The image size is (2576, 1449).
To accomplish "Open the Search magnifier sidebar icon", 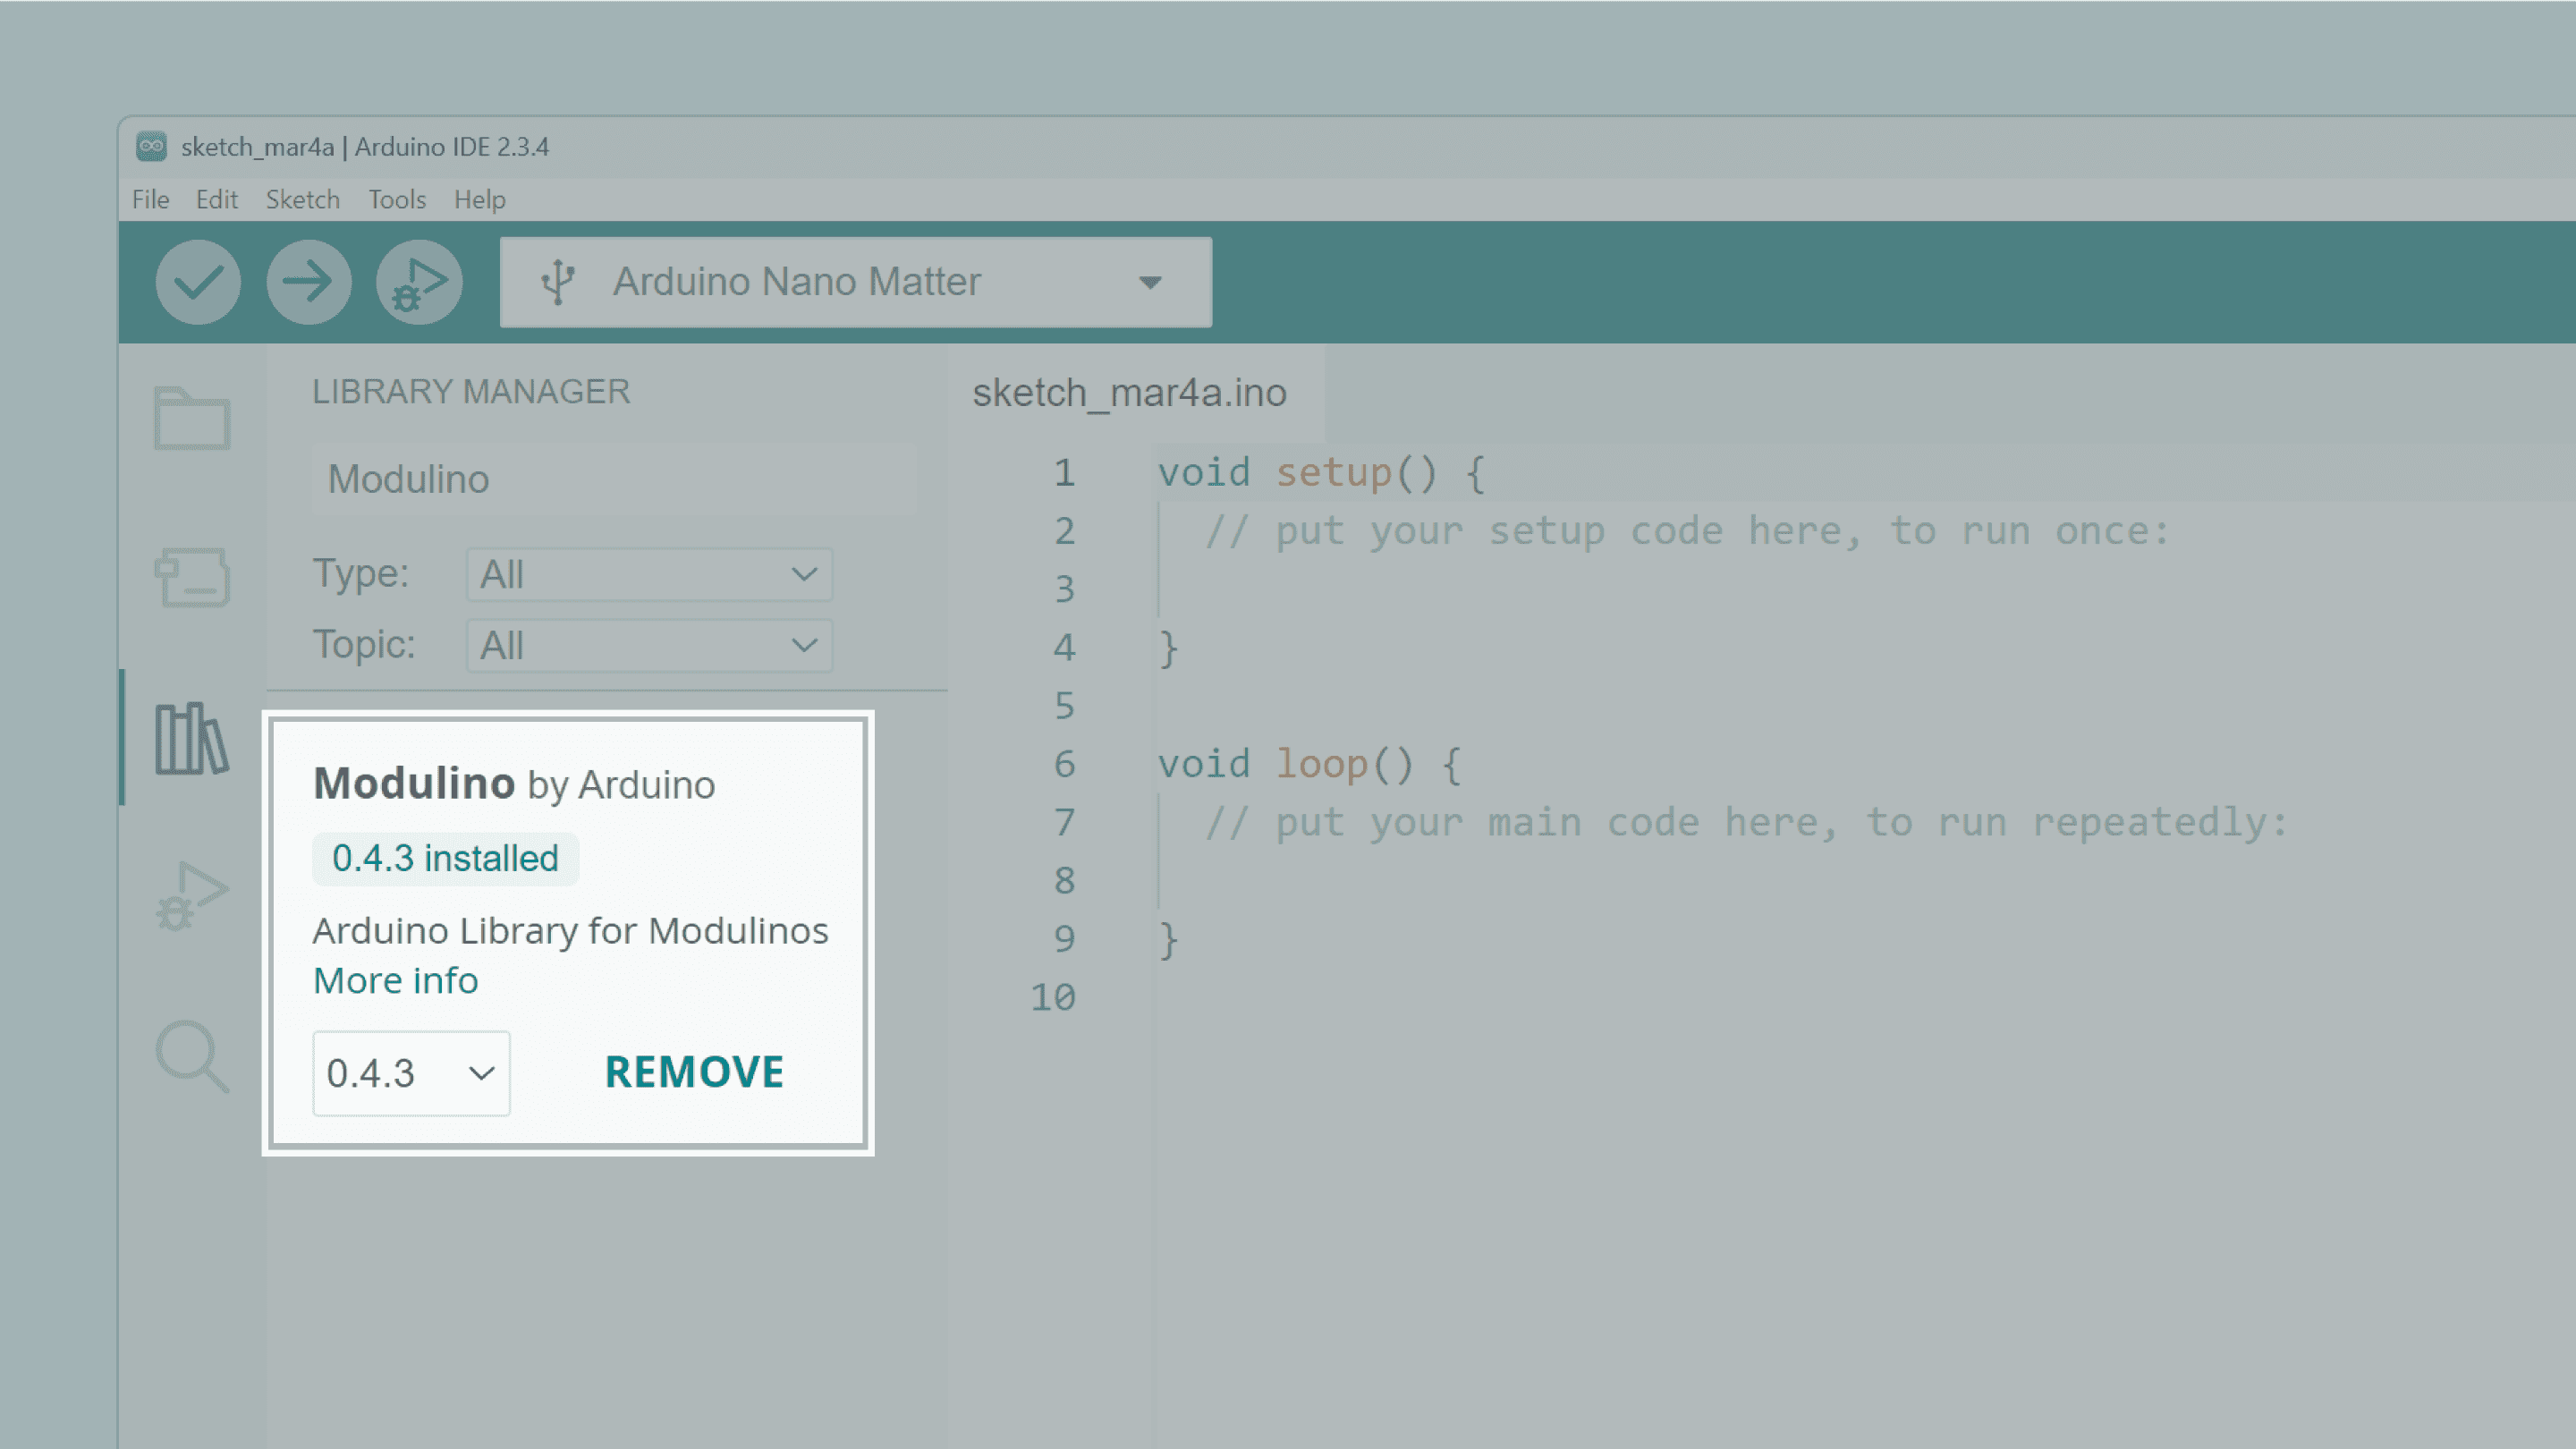I will click(x=192, y=1056).
